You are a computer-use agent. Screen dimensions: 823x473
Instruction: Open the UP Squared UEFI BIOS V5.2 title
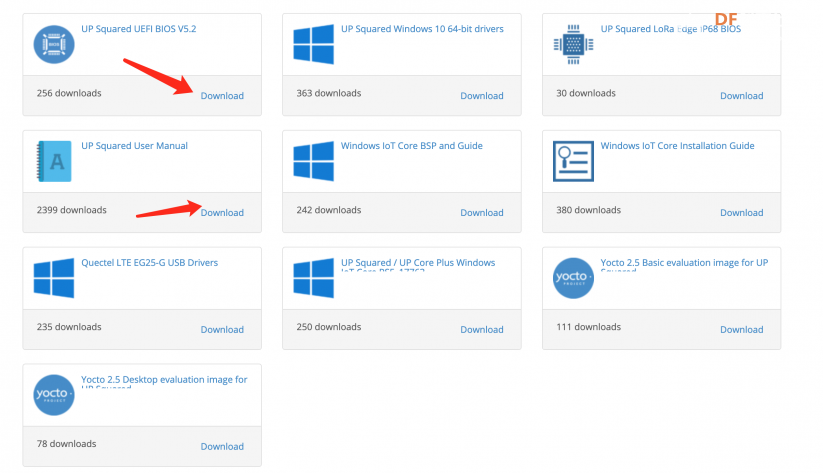[x=139, y=29]
